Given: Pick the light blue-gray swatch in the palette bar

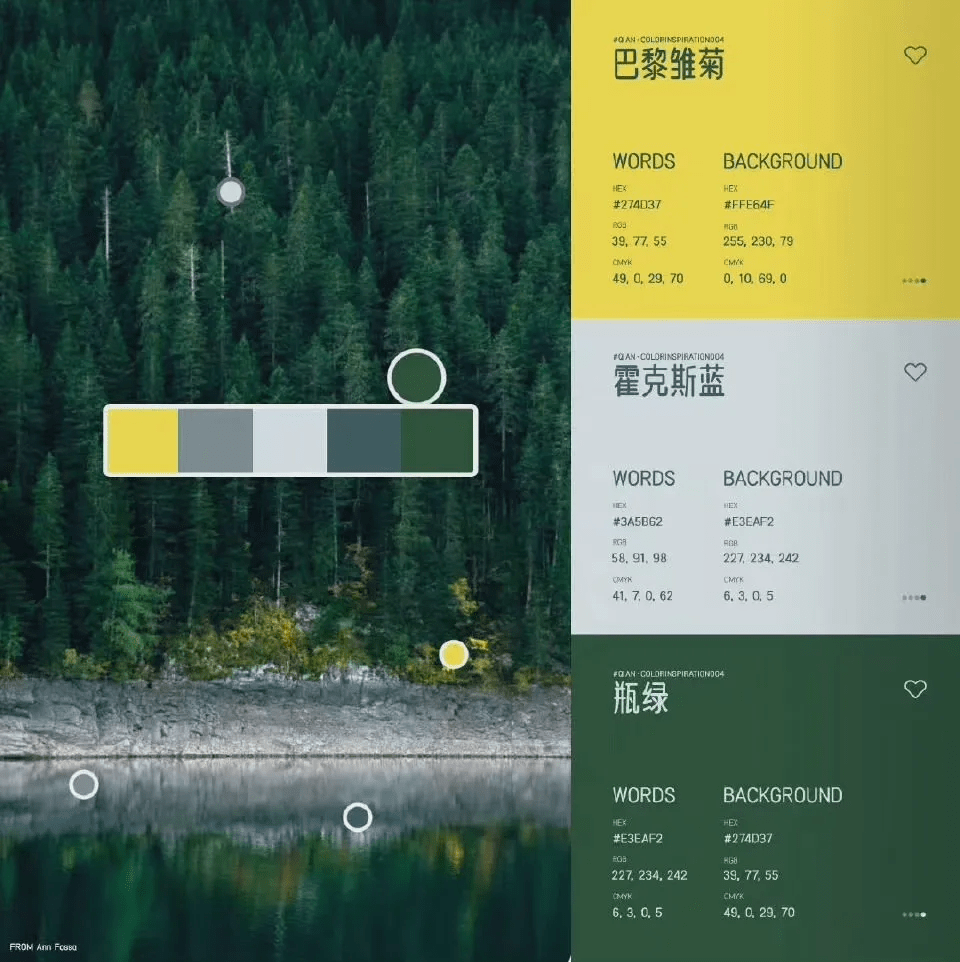Looking at the screenshot, I should 290,441.
